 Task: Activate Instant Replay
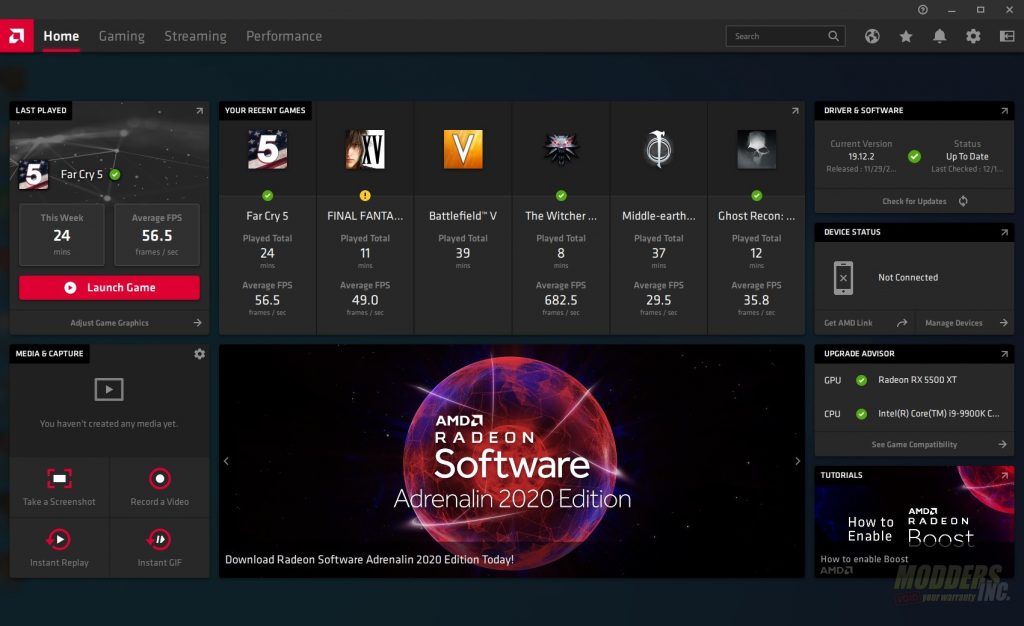coord(60,540)
